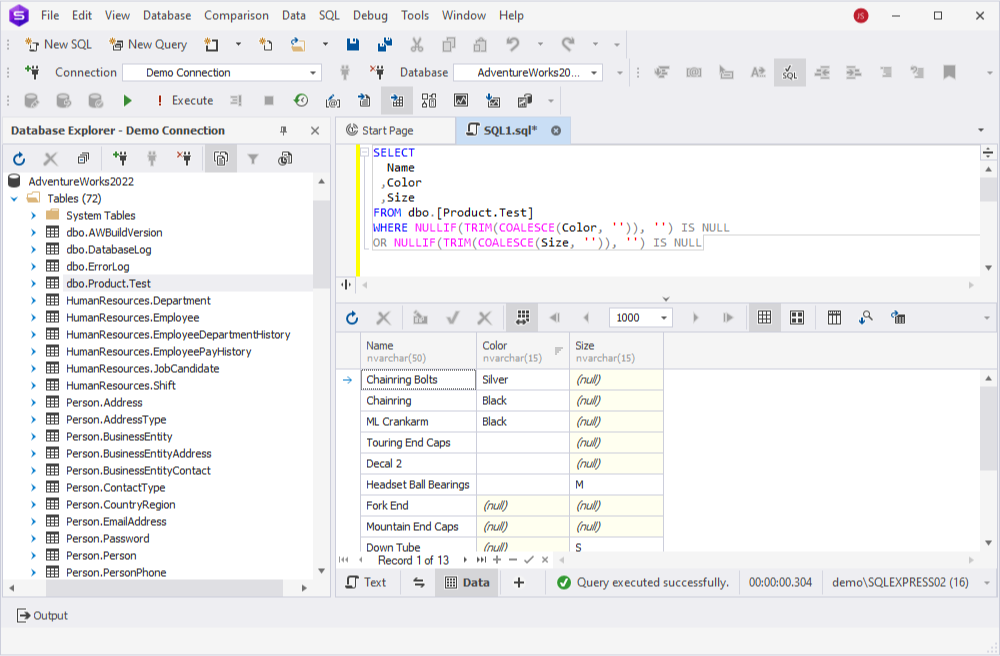
Task: Select the Person.Address table
Action: 104,402
